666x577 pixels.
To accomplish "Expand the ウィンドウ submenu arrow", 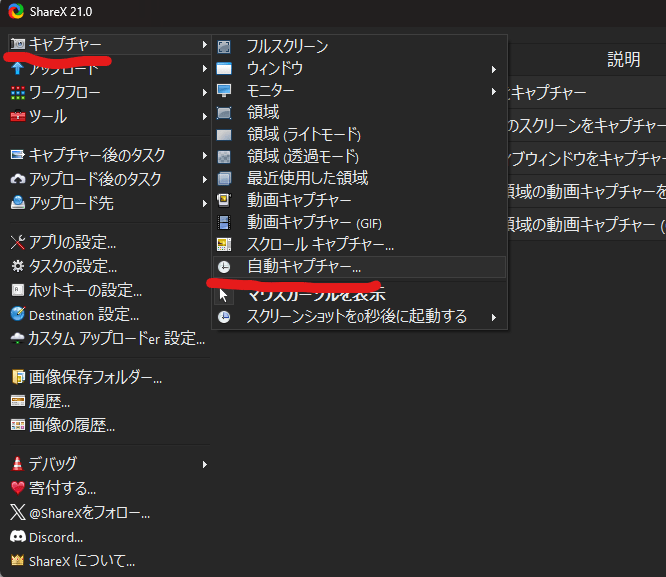I will [494, 69].
